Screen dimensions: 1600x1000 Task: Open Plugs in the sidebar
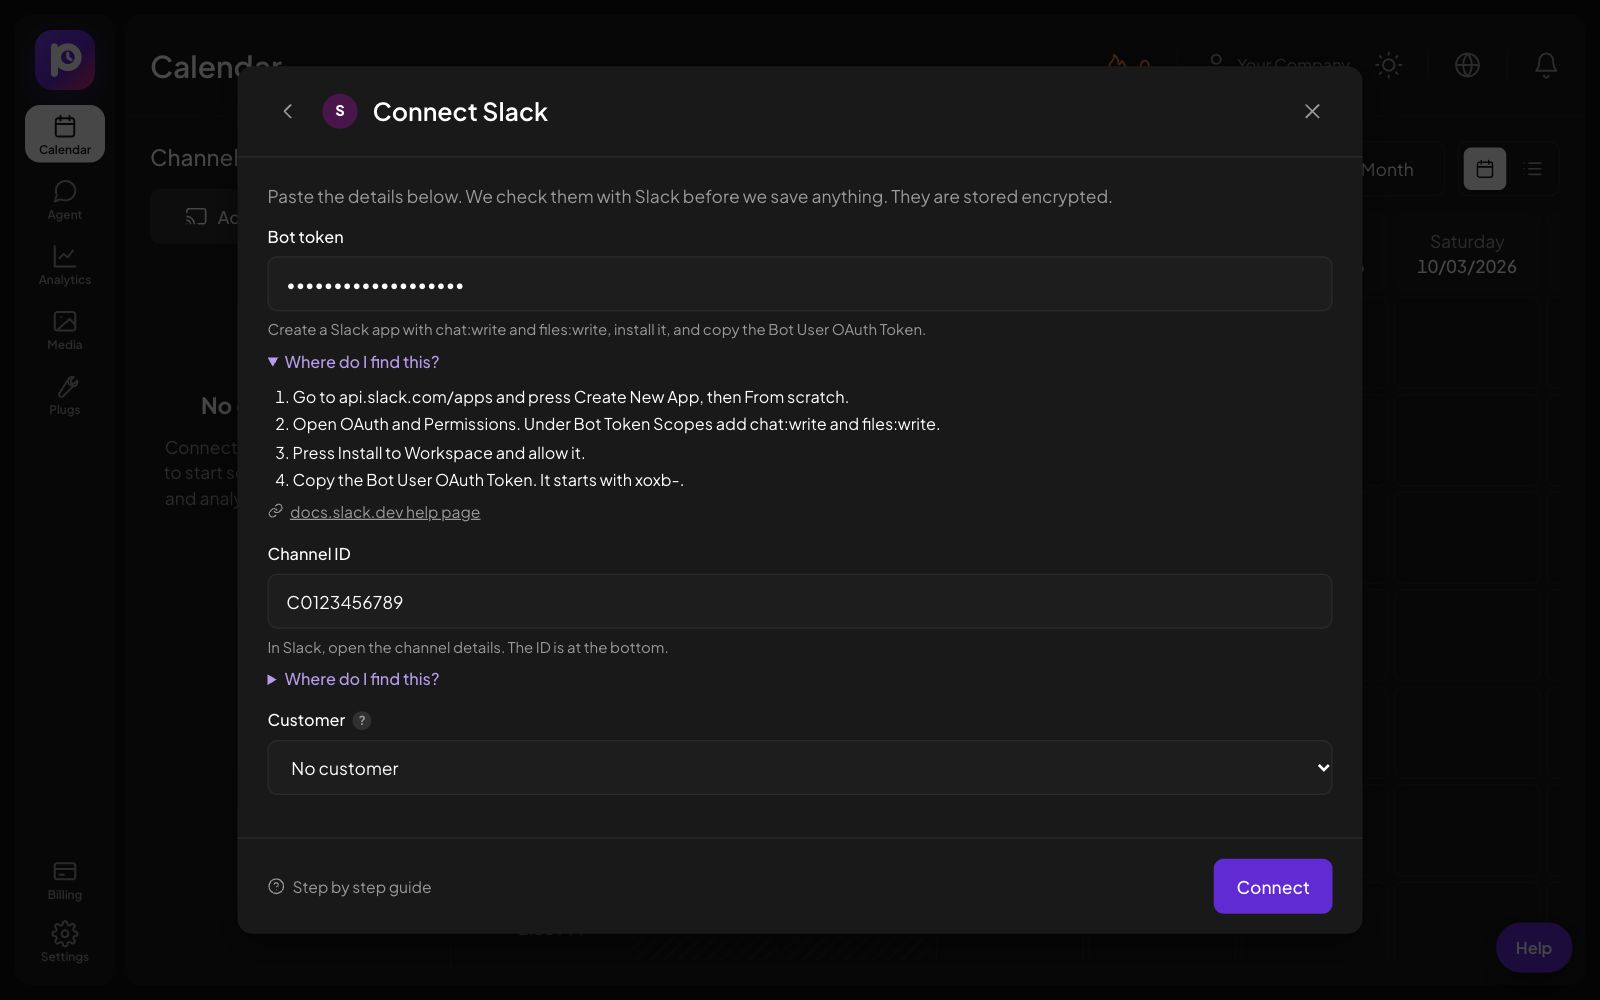[65, 395]
